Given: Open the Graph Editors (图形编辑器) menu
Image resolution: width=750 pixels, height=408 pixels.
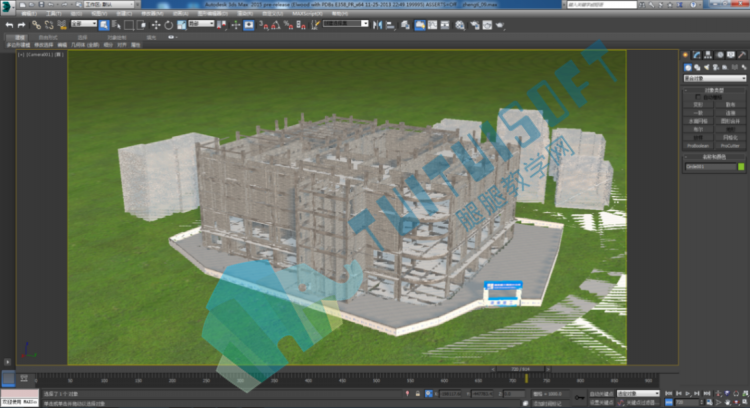Looking at the screenshot, I should (x=212, y=13).
